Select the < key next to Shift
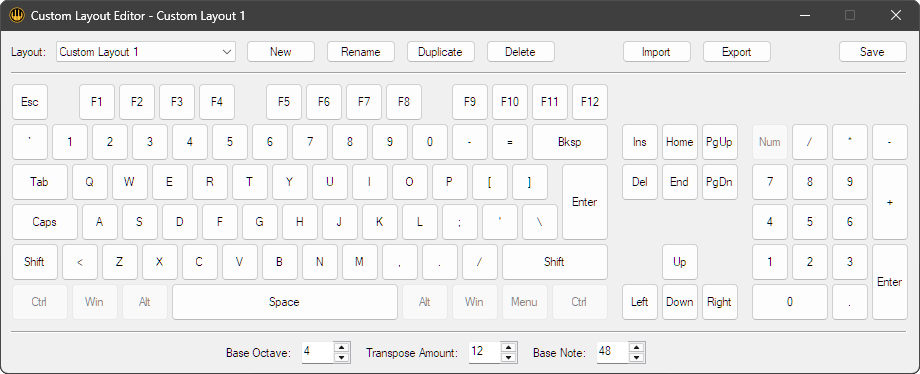 (80, 262)
